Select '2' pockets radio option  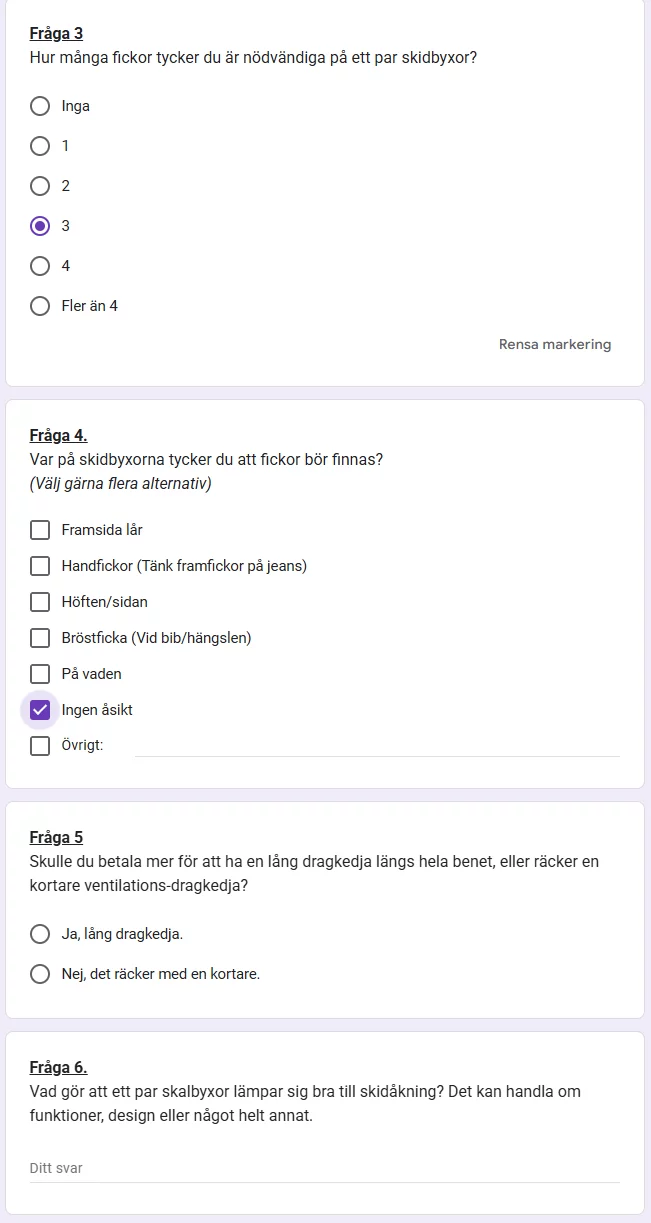pyautogui.click(x=40, y=186)
